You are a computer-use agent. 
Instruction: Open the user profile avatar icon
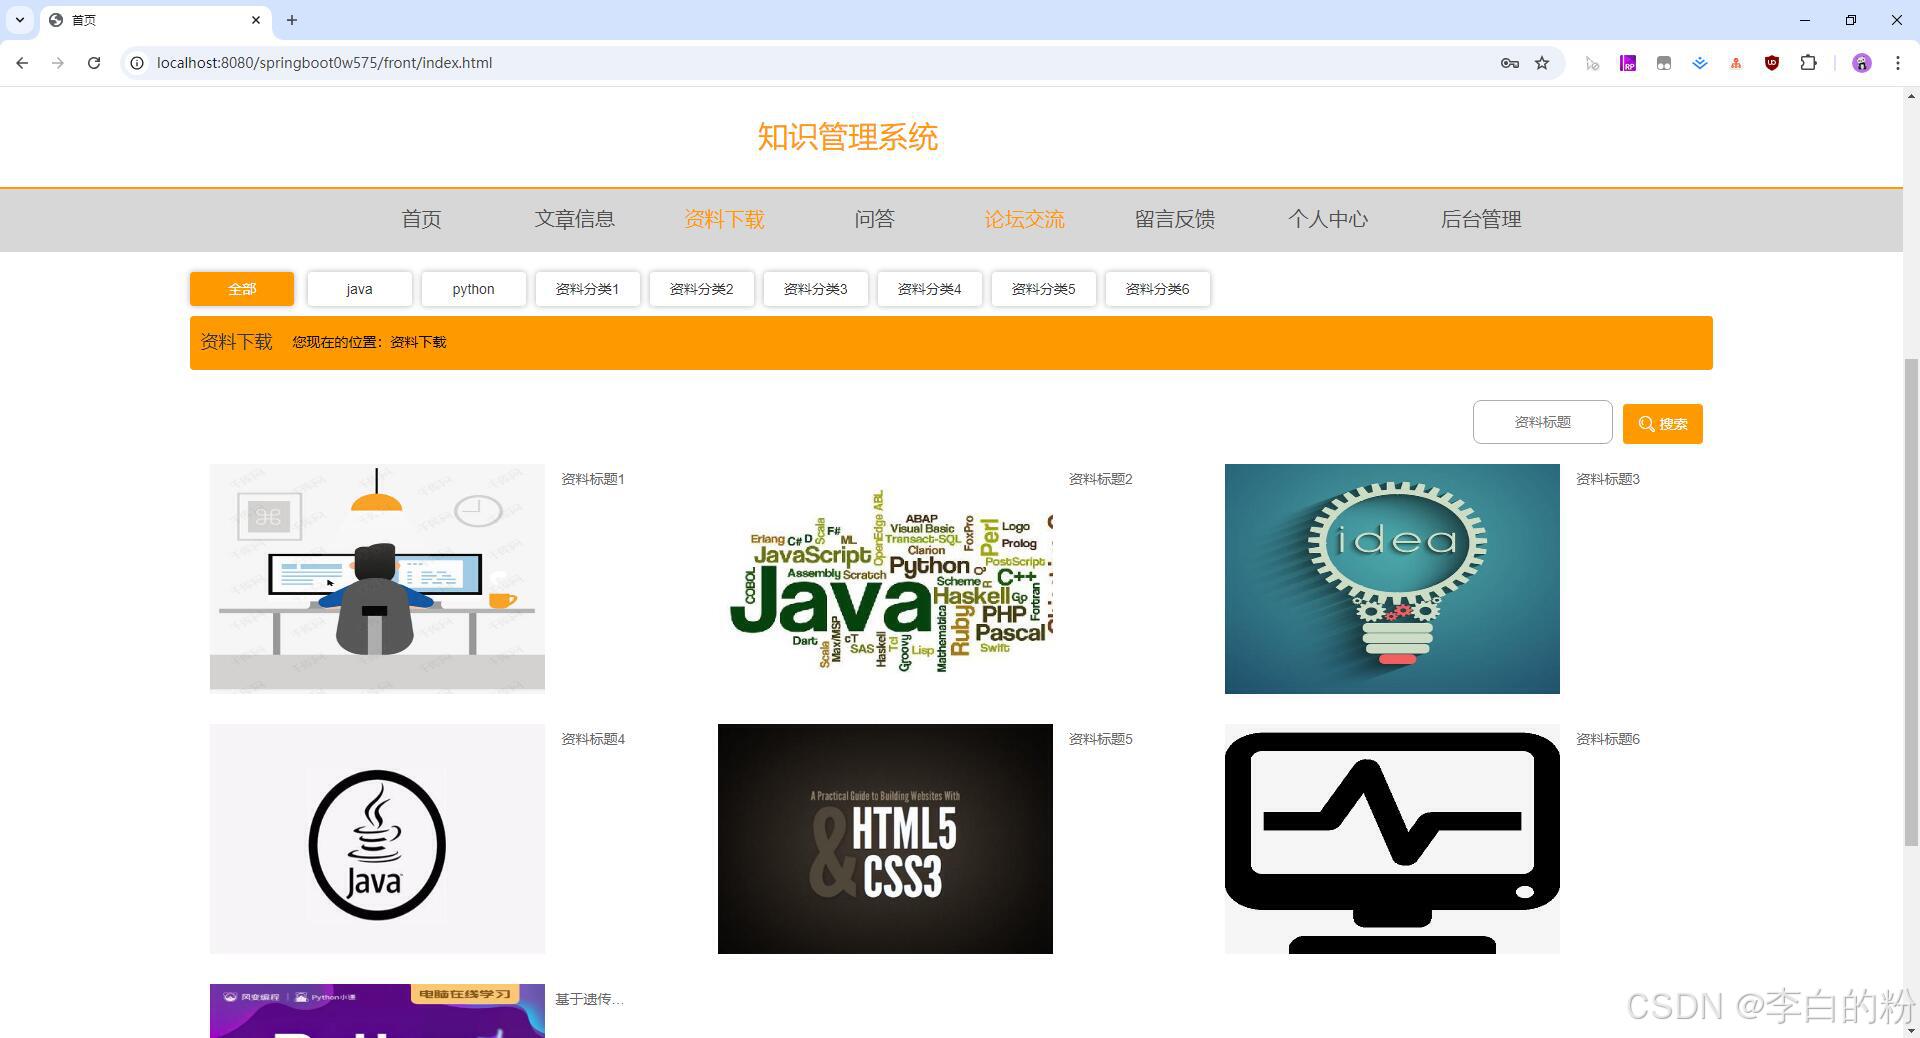pos(1861,63)
